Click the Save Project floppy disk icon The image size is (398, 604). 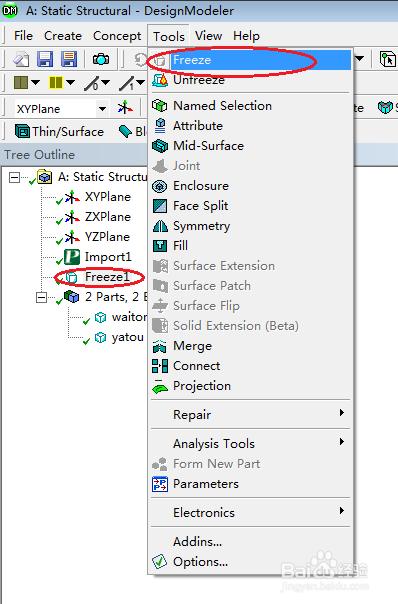[45, 59]
